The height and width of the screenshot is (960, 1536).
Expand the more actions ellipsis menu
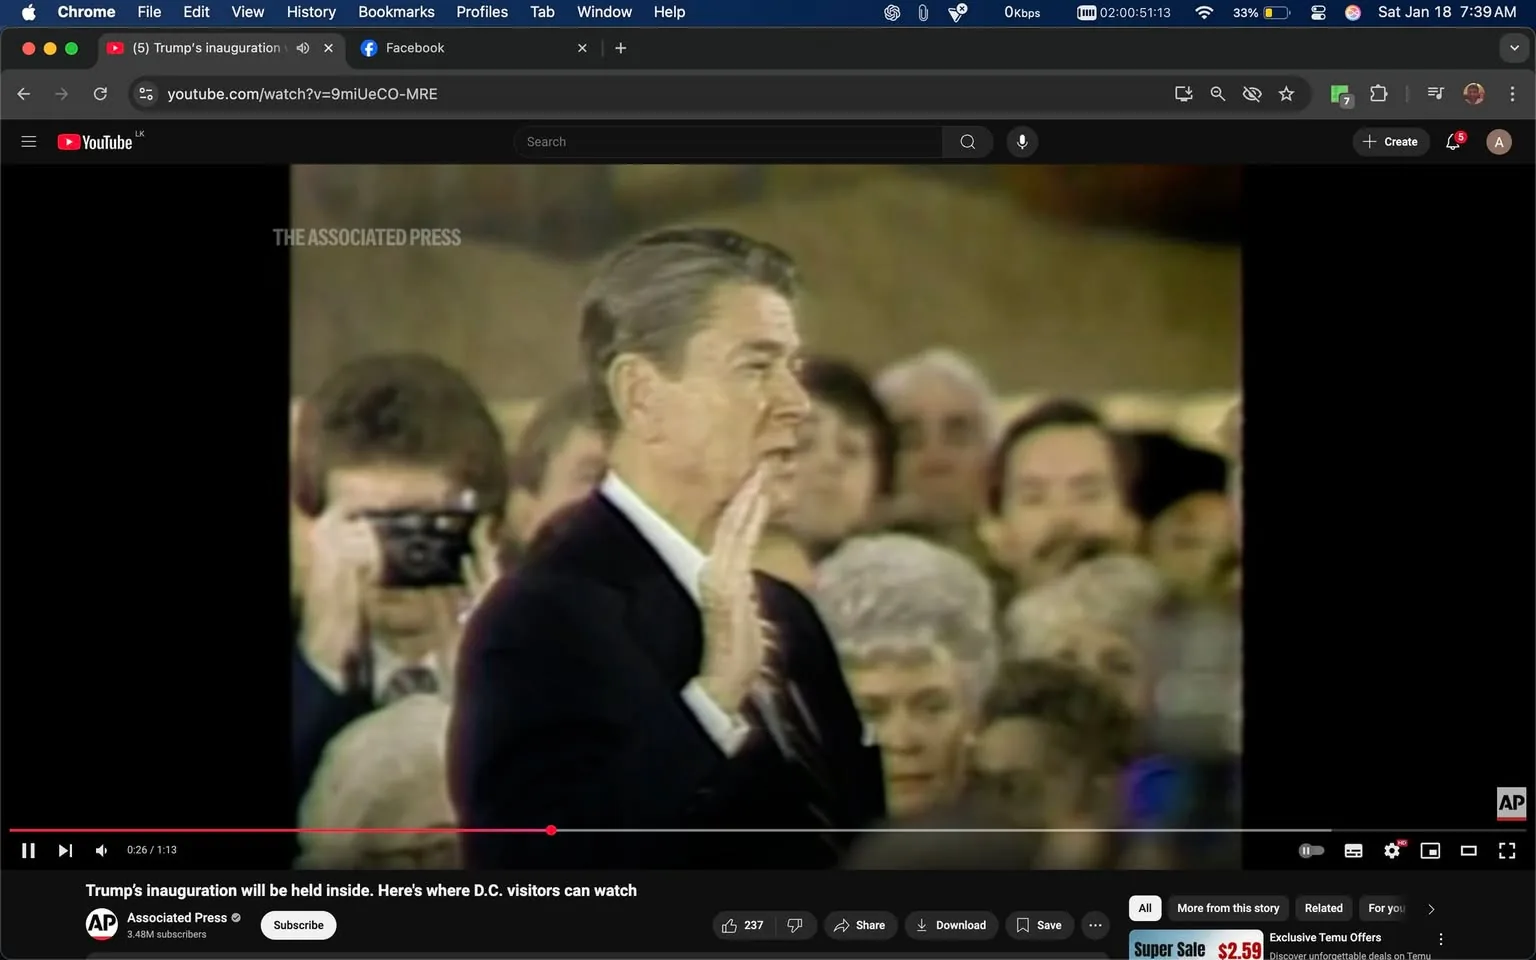click(x=1095, y=925)
